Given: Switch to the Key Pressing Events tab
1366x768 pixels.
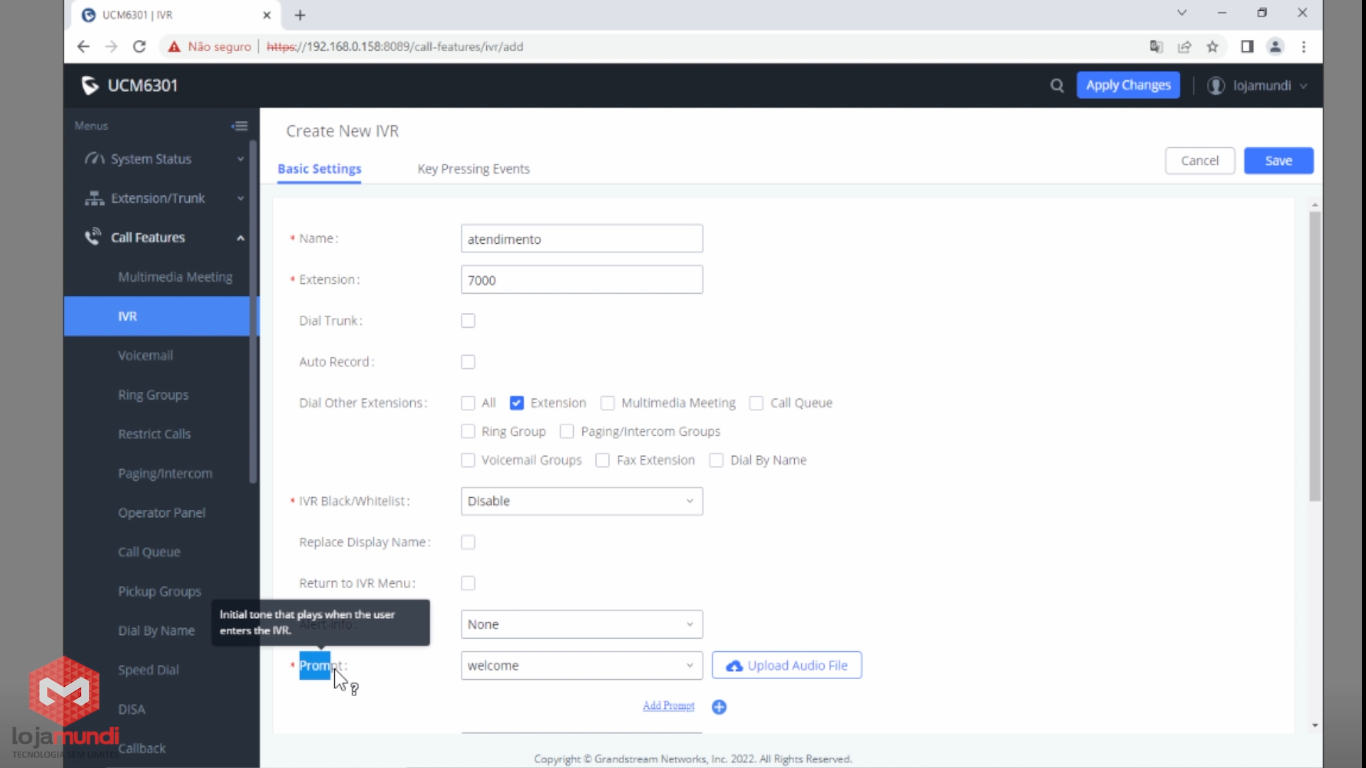Looking at the screenshot, I should [473, 169].
